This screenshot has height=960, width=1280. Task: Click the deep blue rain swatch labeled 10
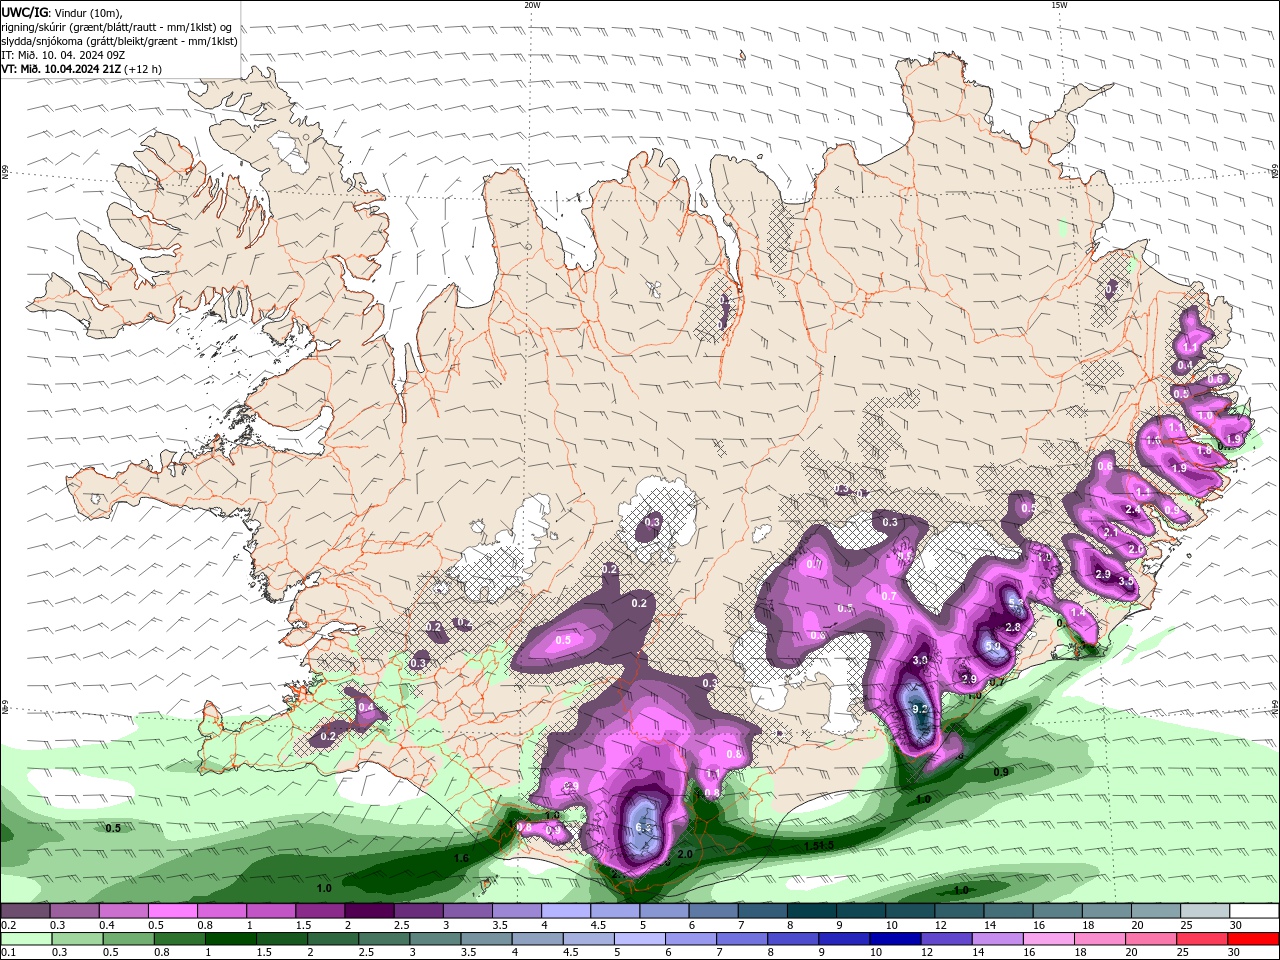895,939
